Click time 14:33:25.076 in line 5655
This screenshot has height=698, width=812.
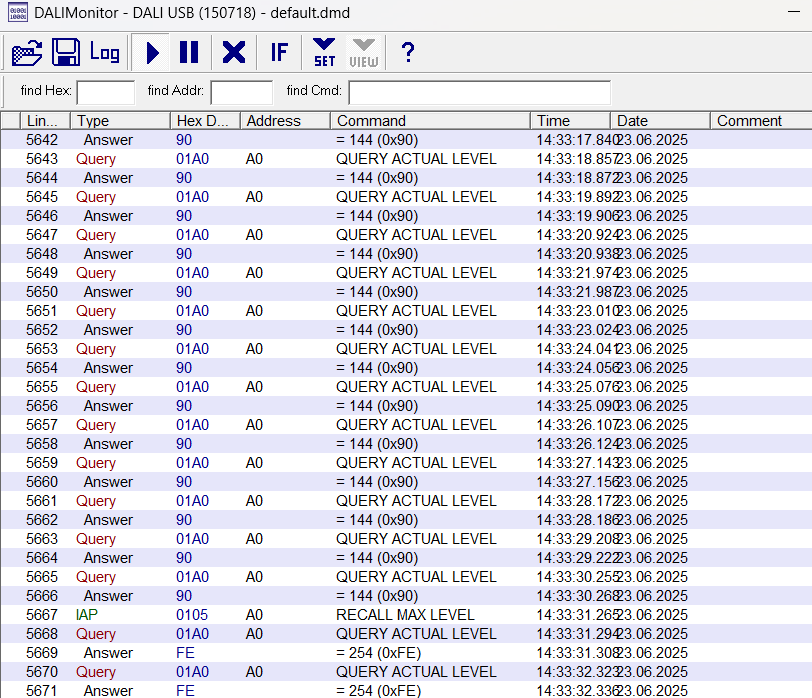pyautogui.click(x=578, y=387)
